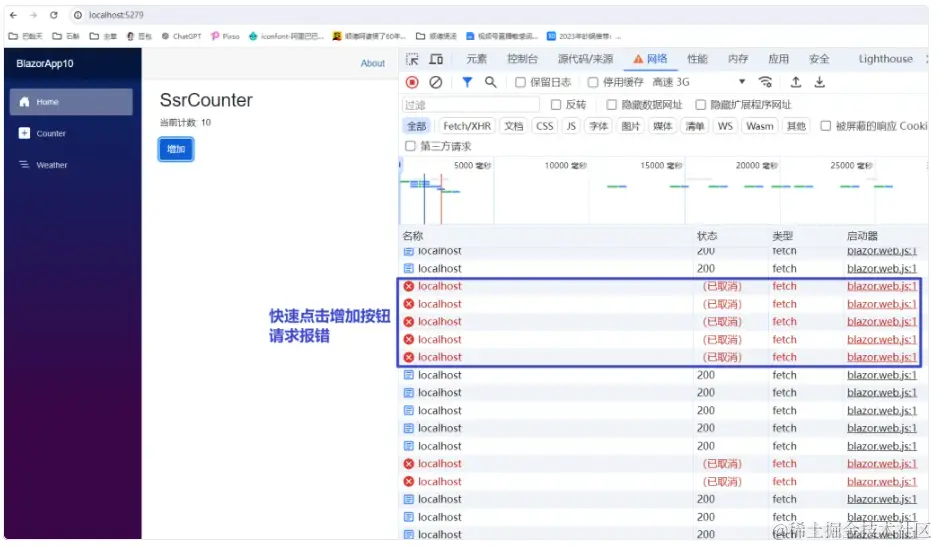Stop recording network log (red record icon)
This screenshot has width=938, height=547.
click(412, 82)
